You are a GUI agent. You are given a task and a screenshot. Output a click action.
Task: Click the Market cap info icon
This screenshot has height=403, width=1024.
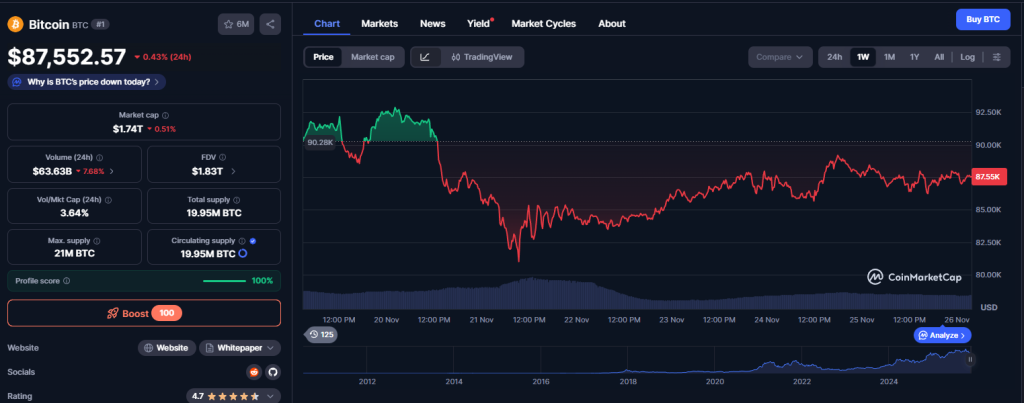coord(165,115)
